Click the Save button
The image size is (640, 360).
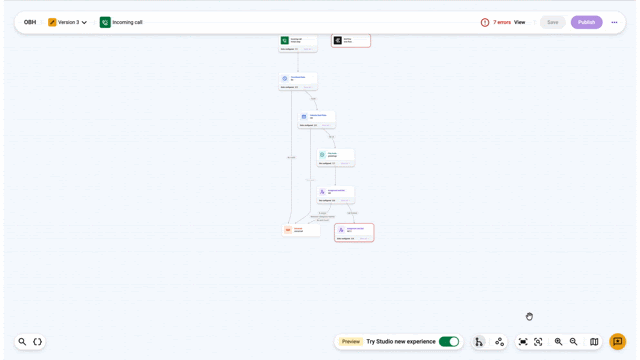(553, 22)
